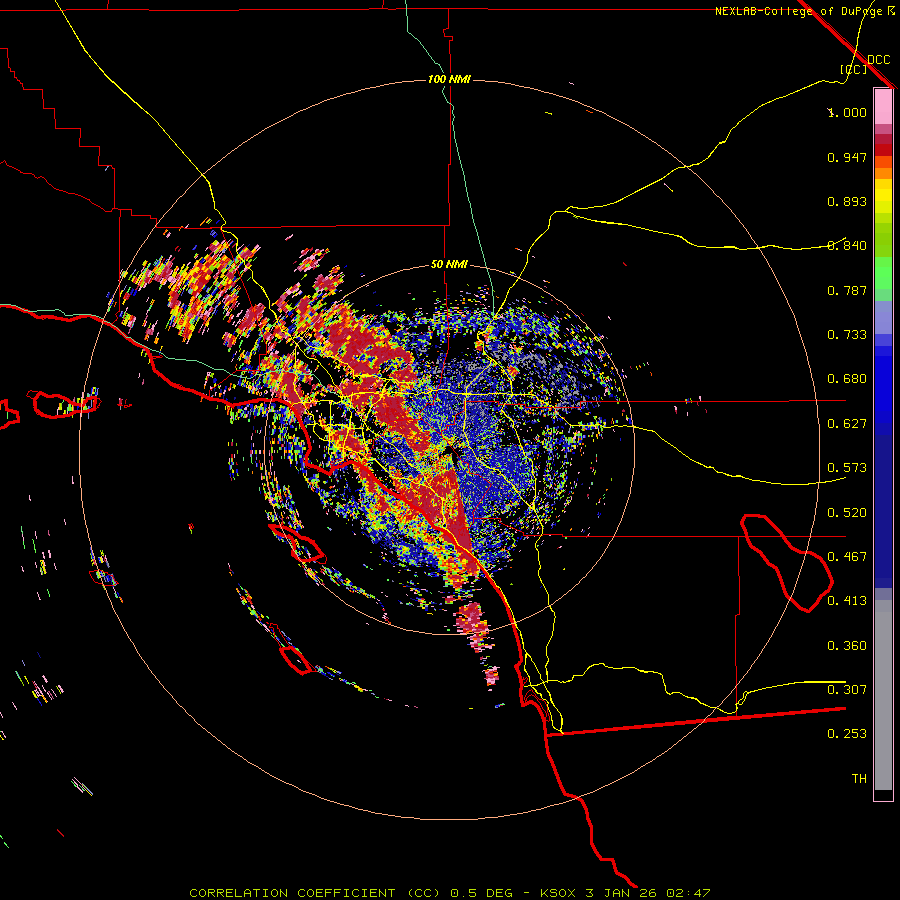Screen dimensions: 900x900
Task: Click the 0.893 scale value
Action: pyautogui.click(x=847, y=201)
